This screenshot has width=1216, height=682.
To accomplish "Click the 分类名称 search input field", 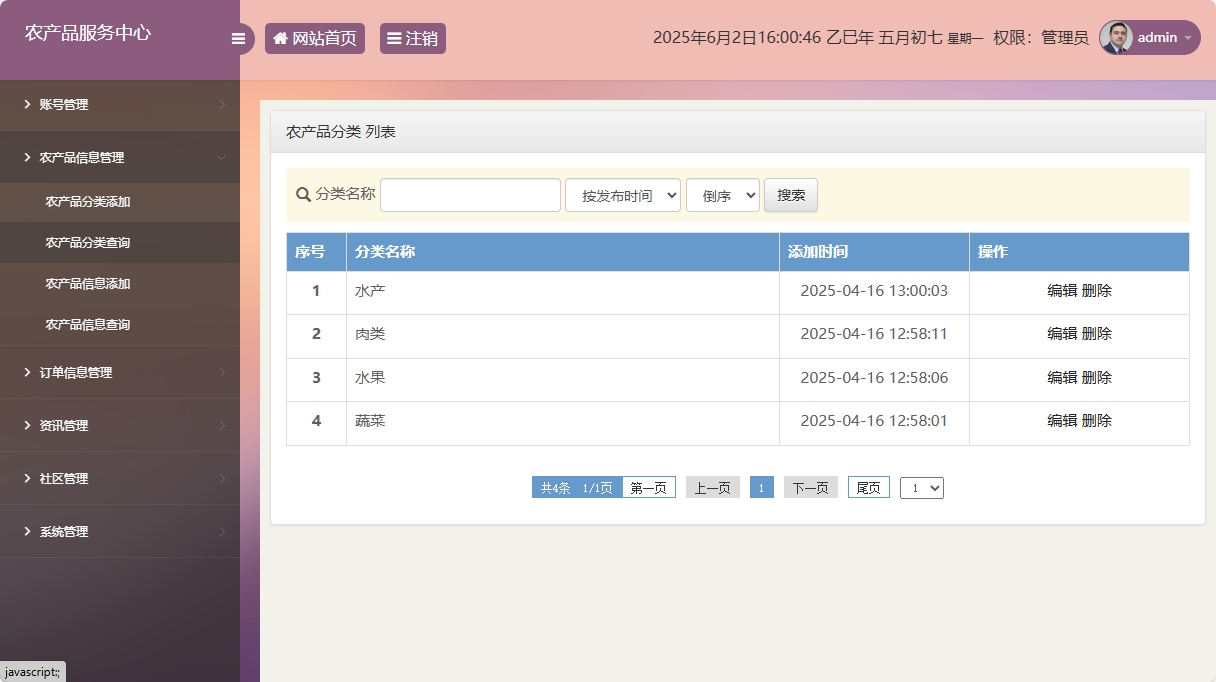I will click(469, 195).
